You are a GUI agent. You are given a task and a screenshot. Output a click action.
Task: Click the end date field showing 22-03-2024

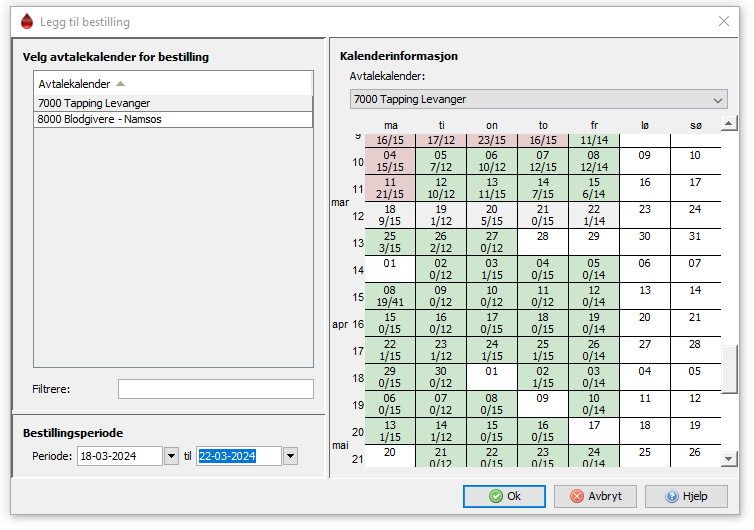(239, 456)
